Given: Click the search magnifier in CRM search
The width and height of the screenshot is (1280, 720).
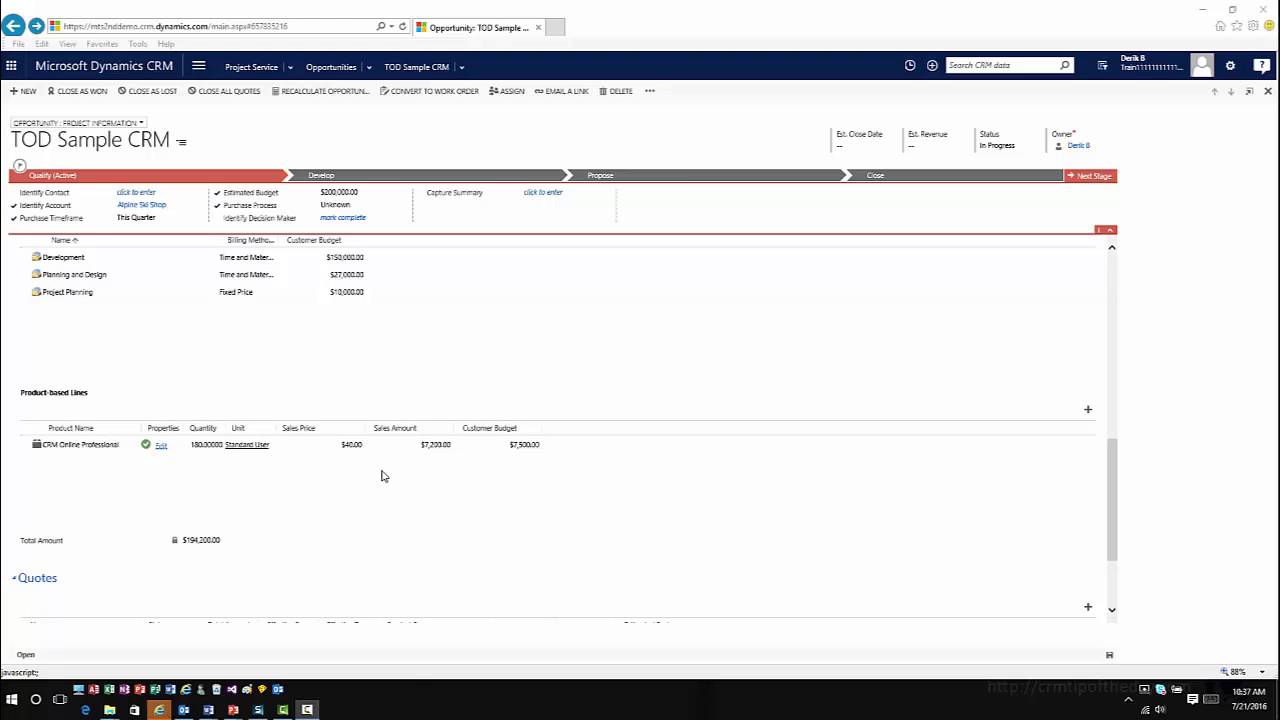Looking at the screenshot, I should (1065, 66).
